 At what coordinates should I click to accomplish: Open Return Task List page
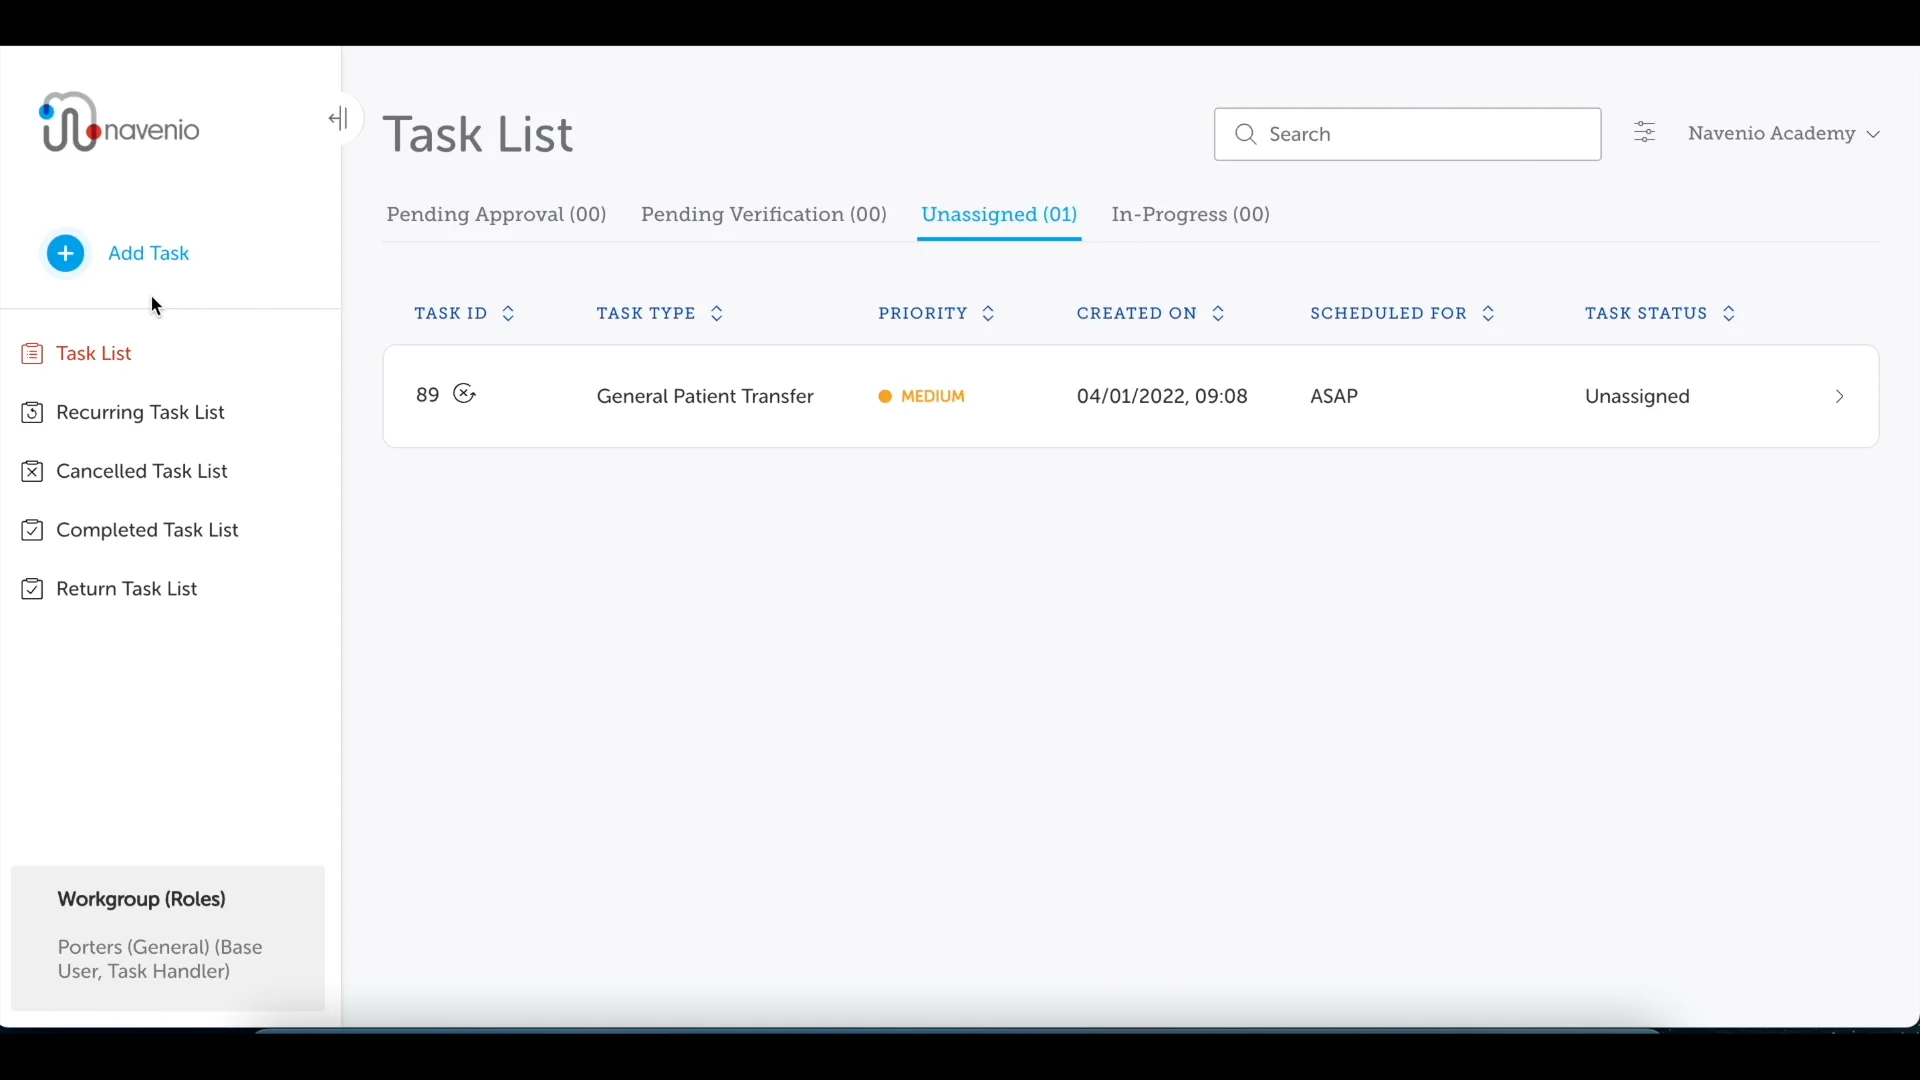(128, 590)
